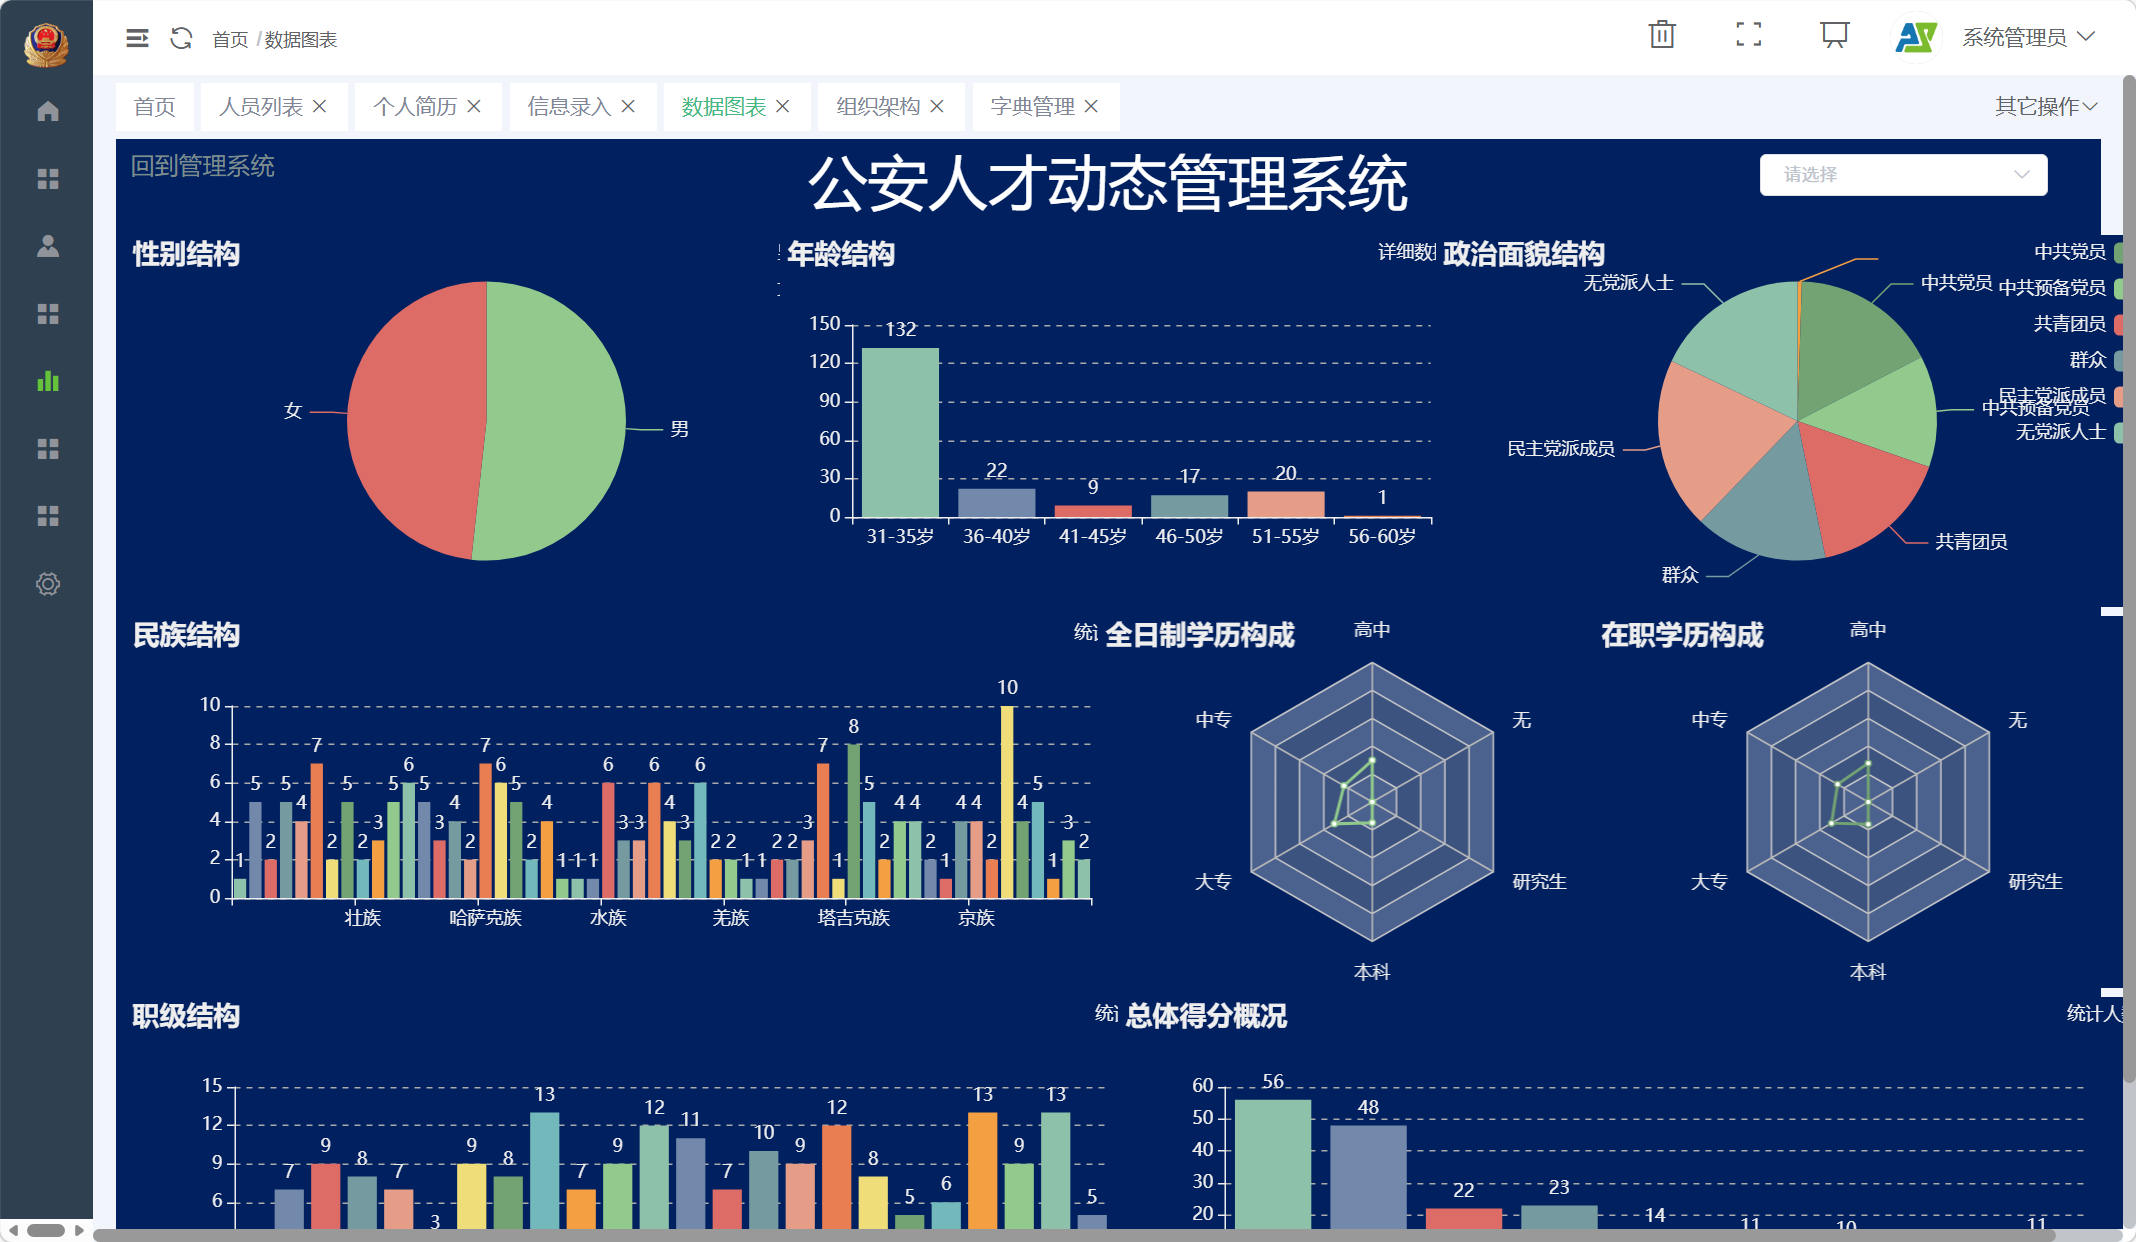This screenshot has height=1242, width=2136.
Task: Enter fullscreen via the expand icon
Action: (x=1748, y=34)
